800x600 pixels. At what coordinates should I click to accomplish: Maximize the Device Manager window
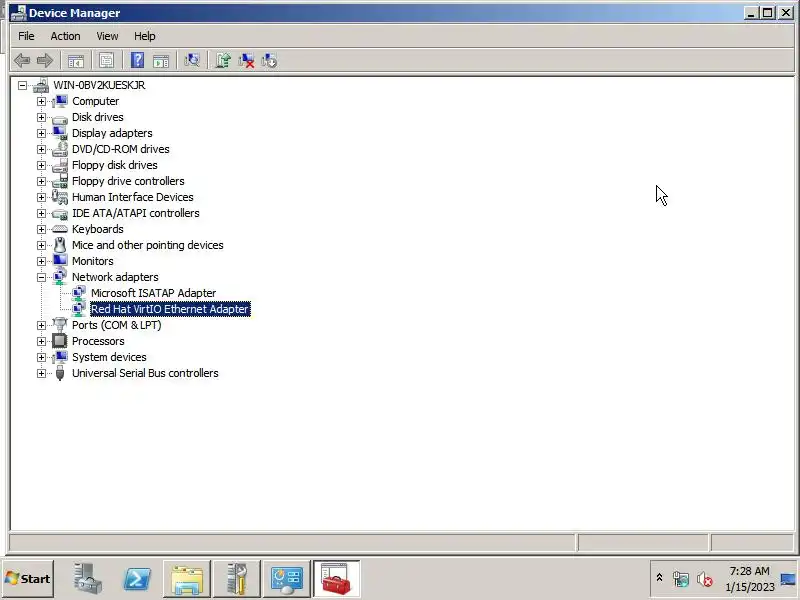point(768,13)
